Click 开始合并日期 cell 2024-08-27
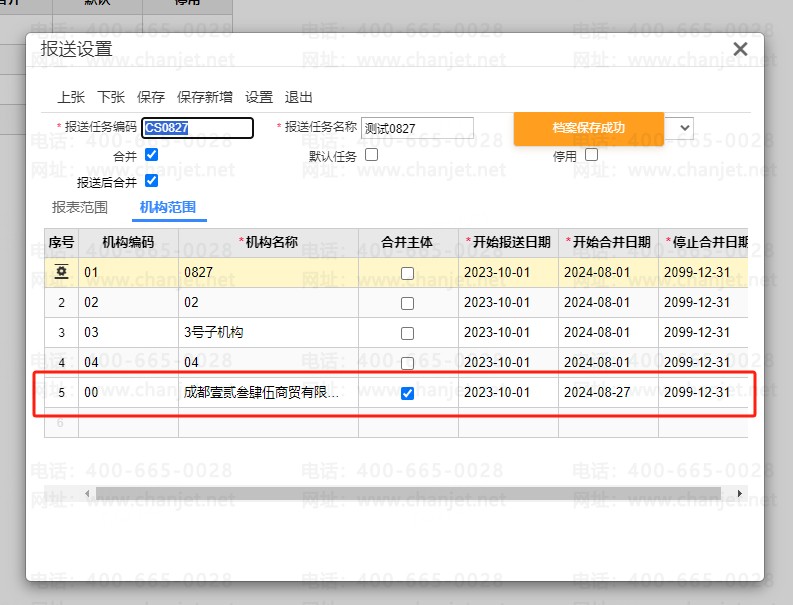 point(608,392)
